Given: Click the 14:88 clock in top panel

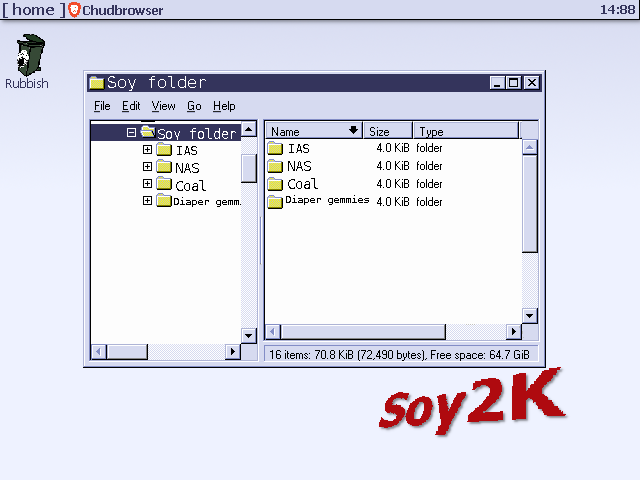Looking at the screenshot, I should point(618,9).
